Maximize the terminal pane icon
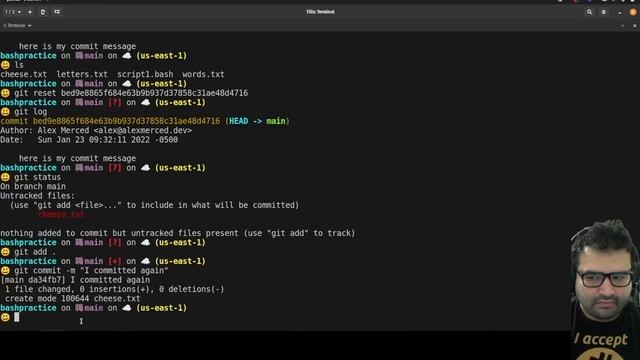 (x=622, y=26)
